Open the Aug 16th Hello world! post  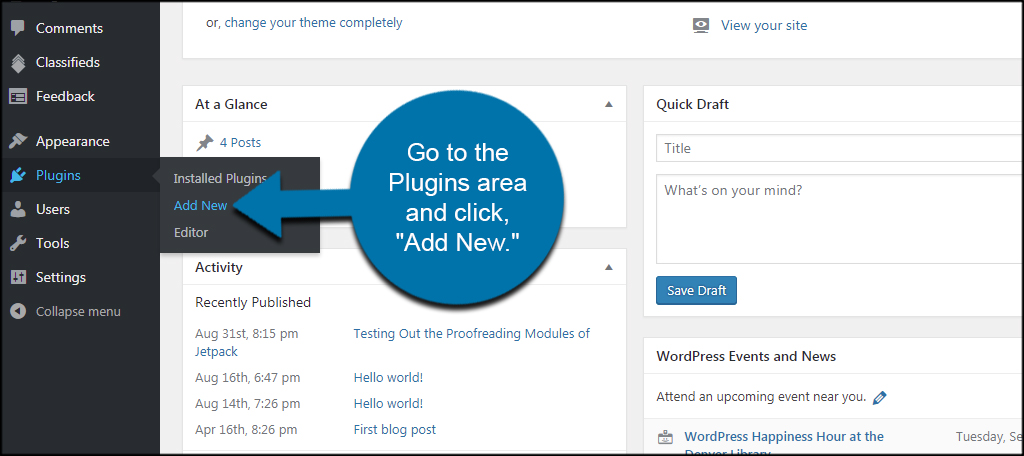coord(389,378)
